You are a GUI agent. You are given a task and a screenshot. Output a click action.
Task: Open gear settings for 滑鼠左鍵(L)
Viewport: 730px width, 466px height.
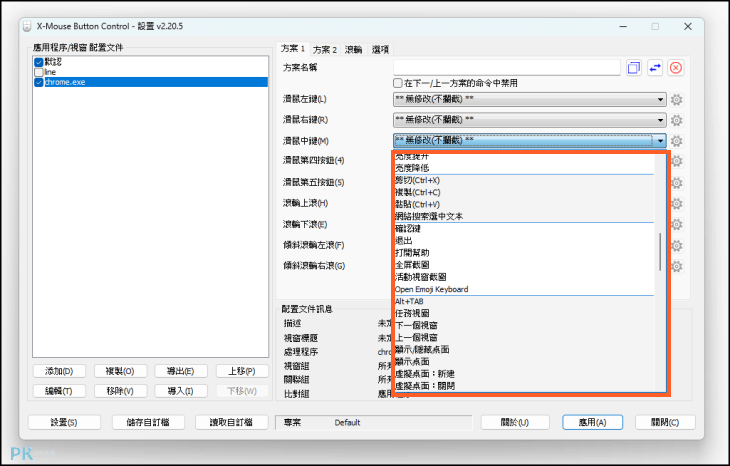click(676, 100)
